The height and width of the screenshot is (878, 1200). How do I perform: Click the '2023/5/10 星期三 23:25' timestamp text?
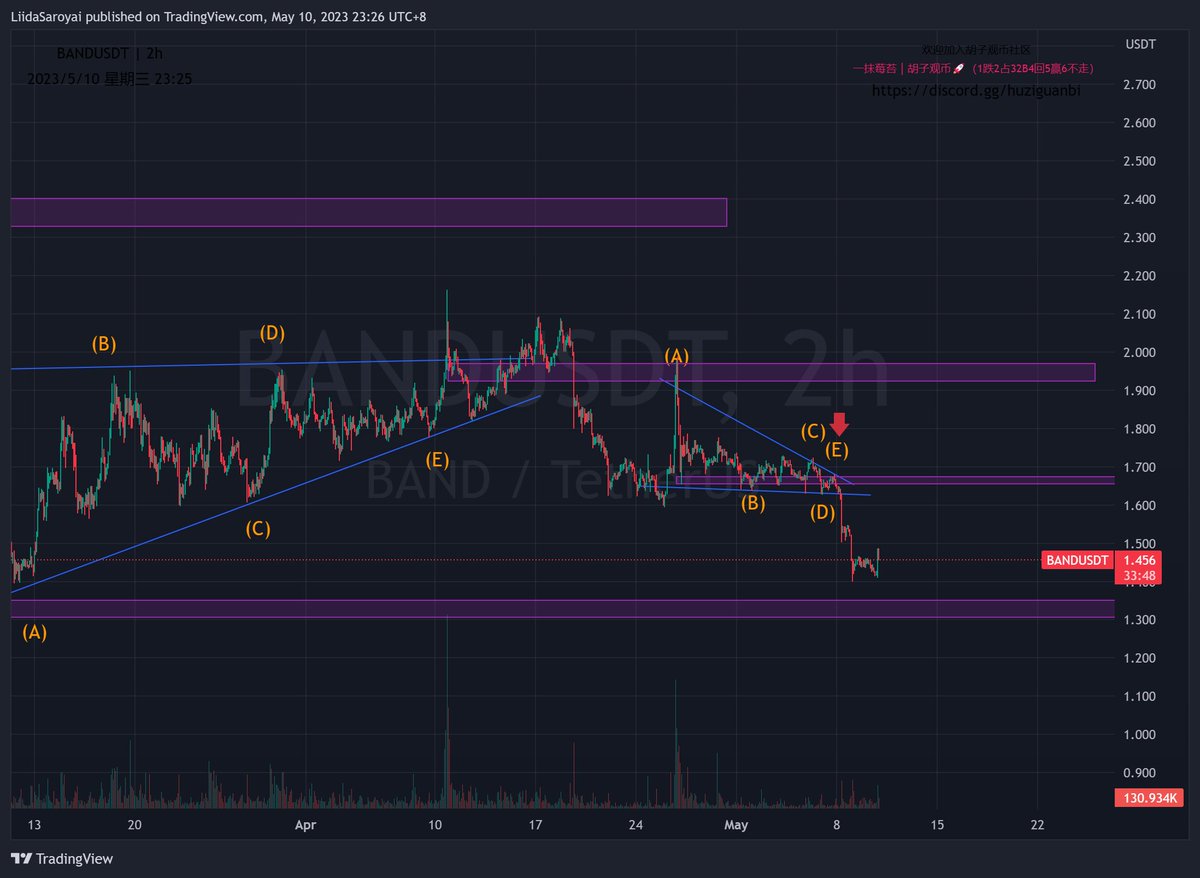(x=110, y=77)
